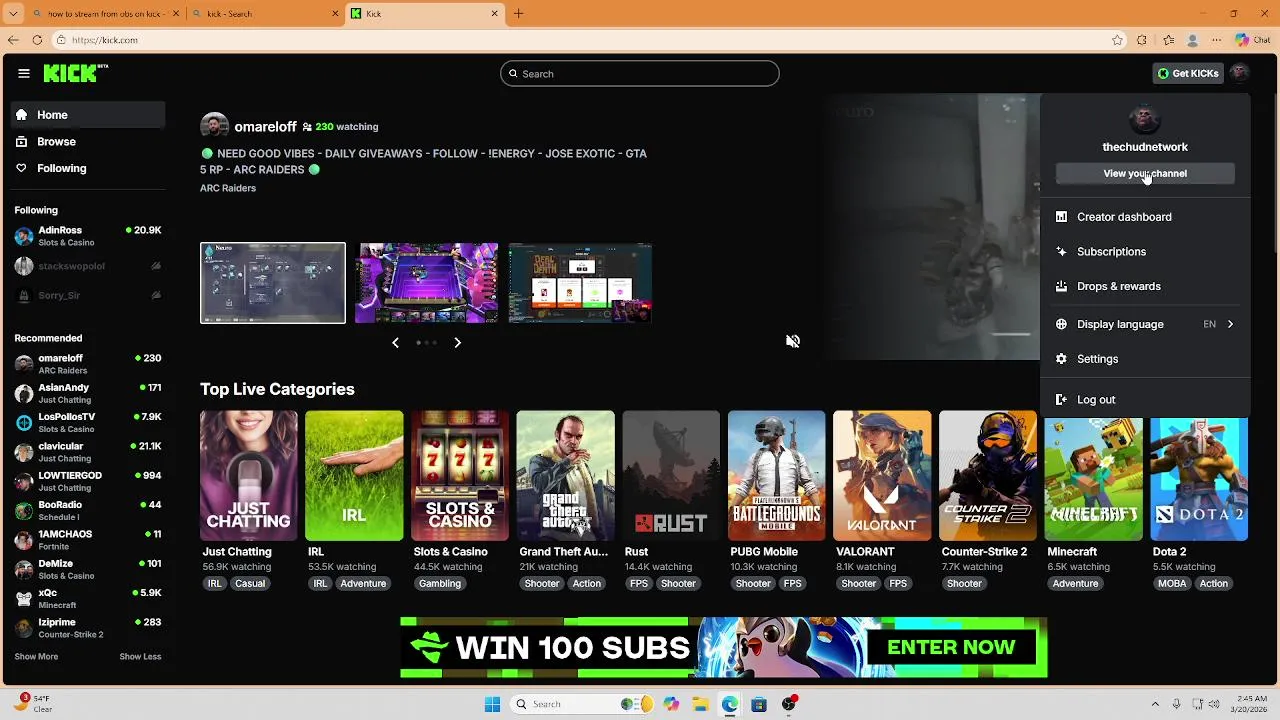Open the Windows Start menu
This screenshot has width=1280, height=720.
492,704
